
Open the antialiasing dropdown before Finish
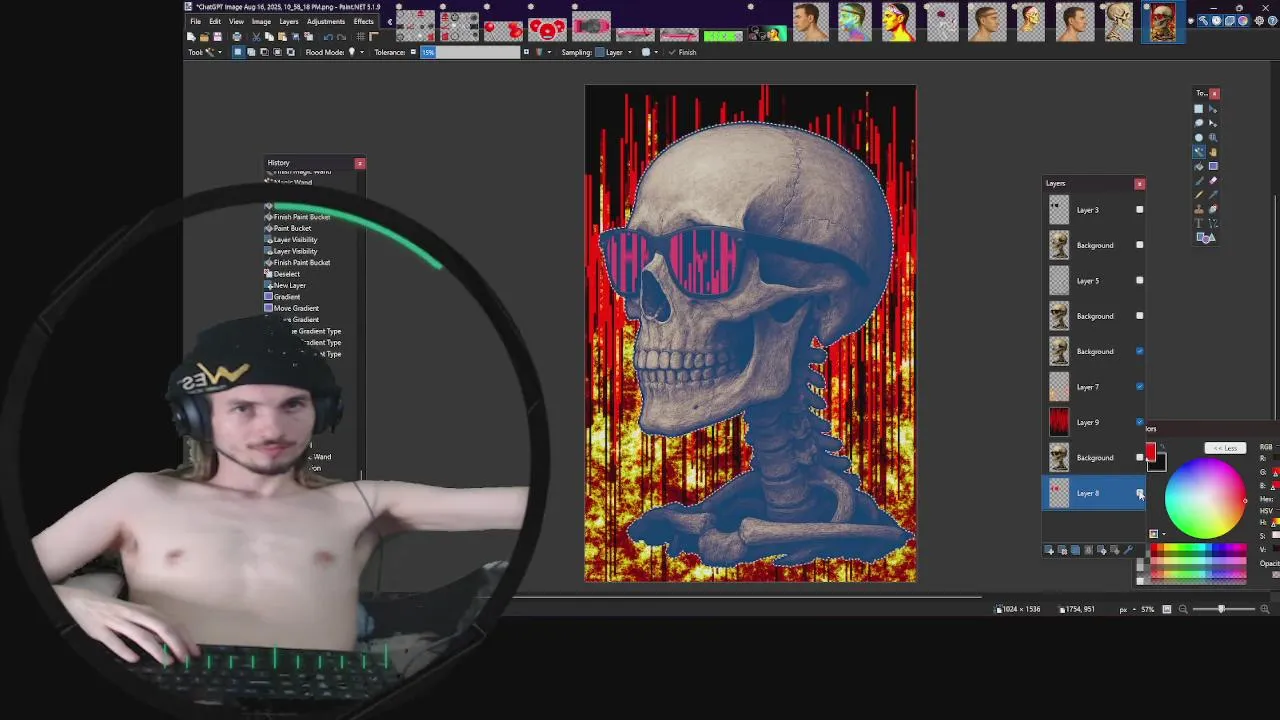click(649, 52)
